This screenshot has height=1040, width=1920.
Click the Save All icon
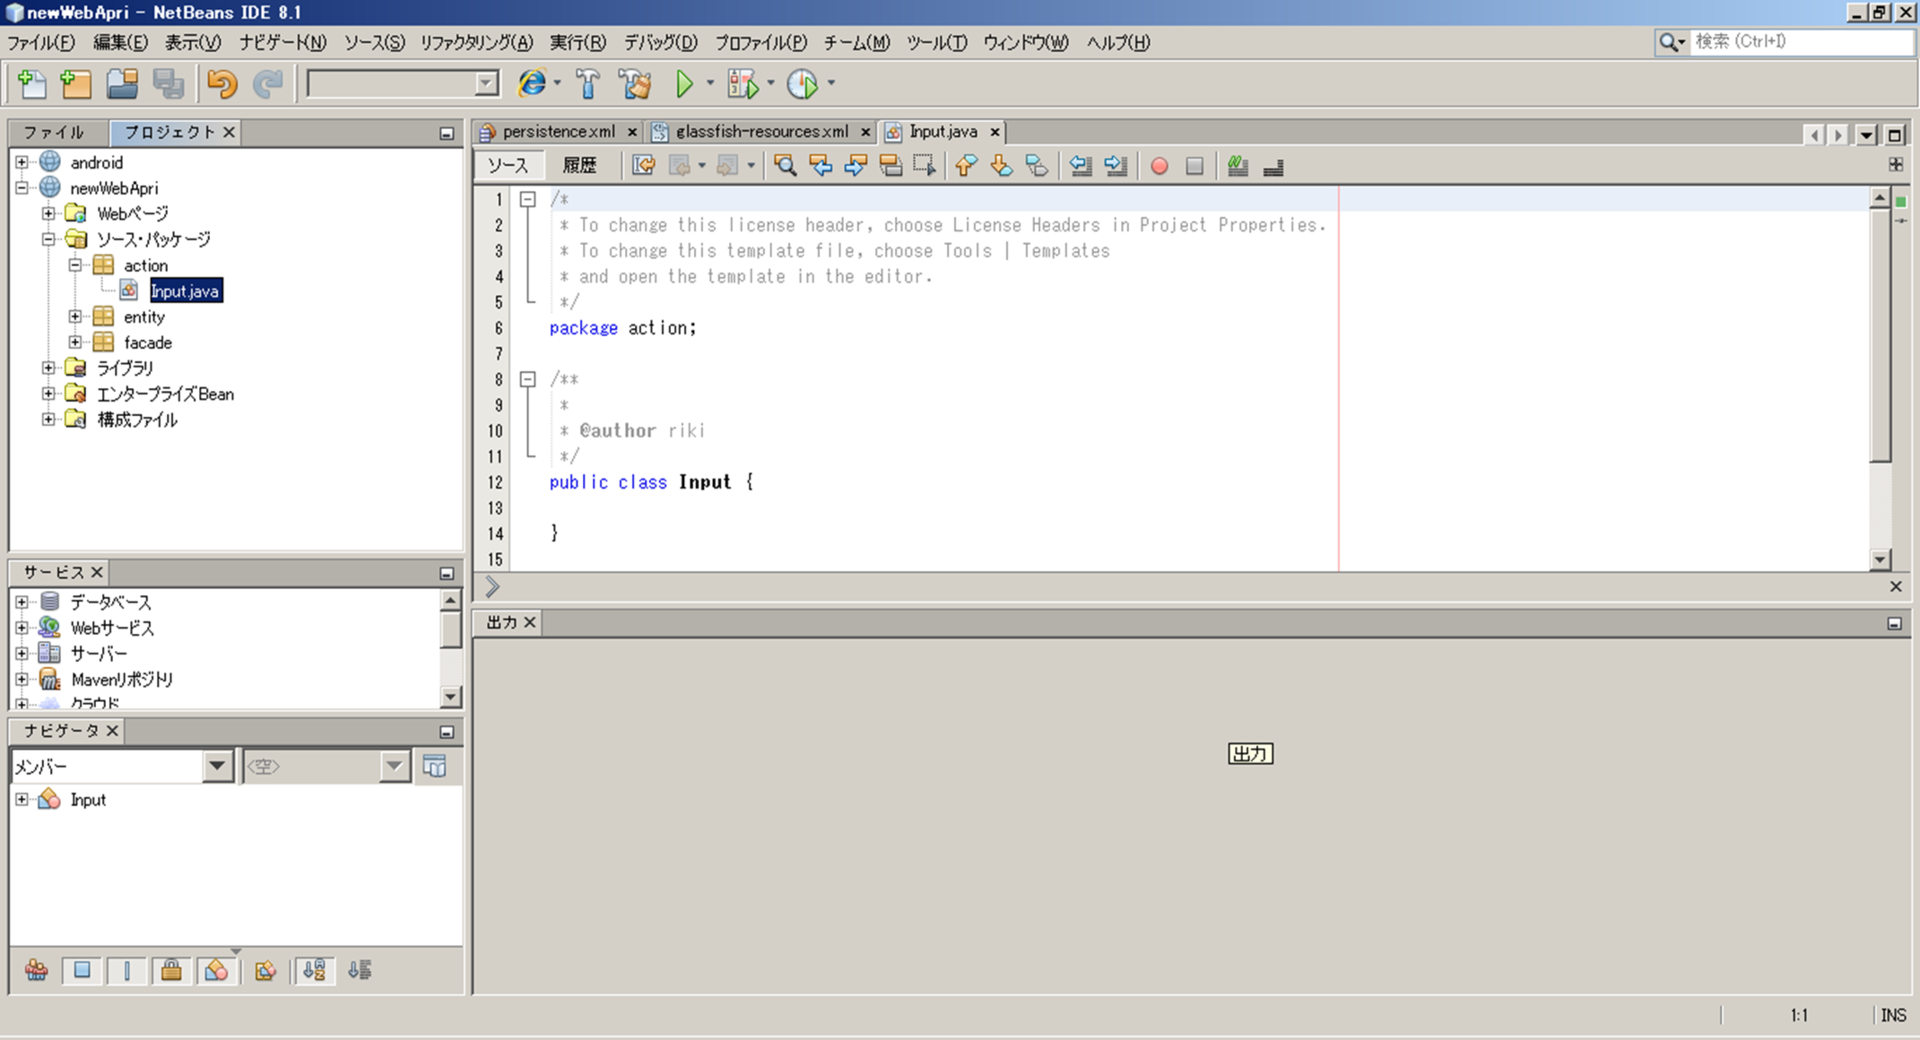[x=169, y=84]
